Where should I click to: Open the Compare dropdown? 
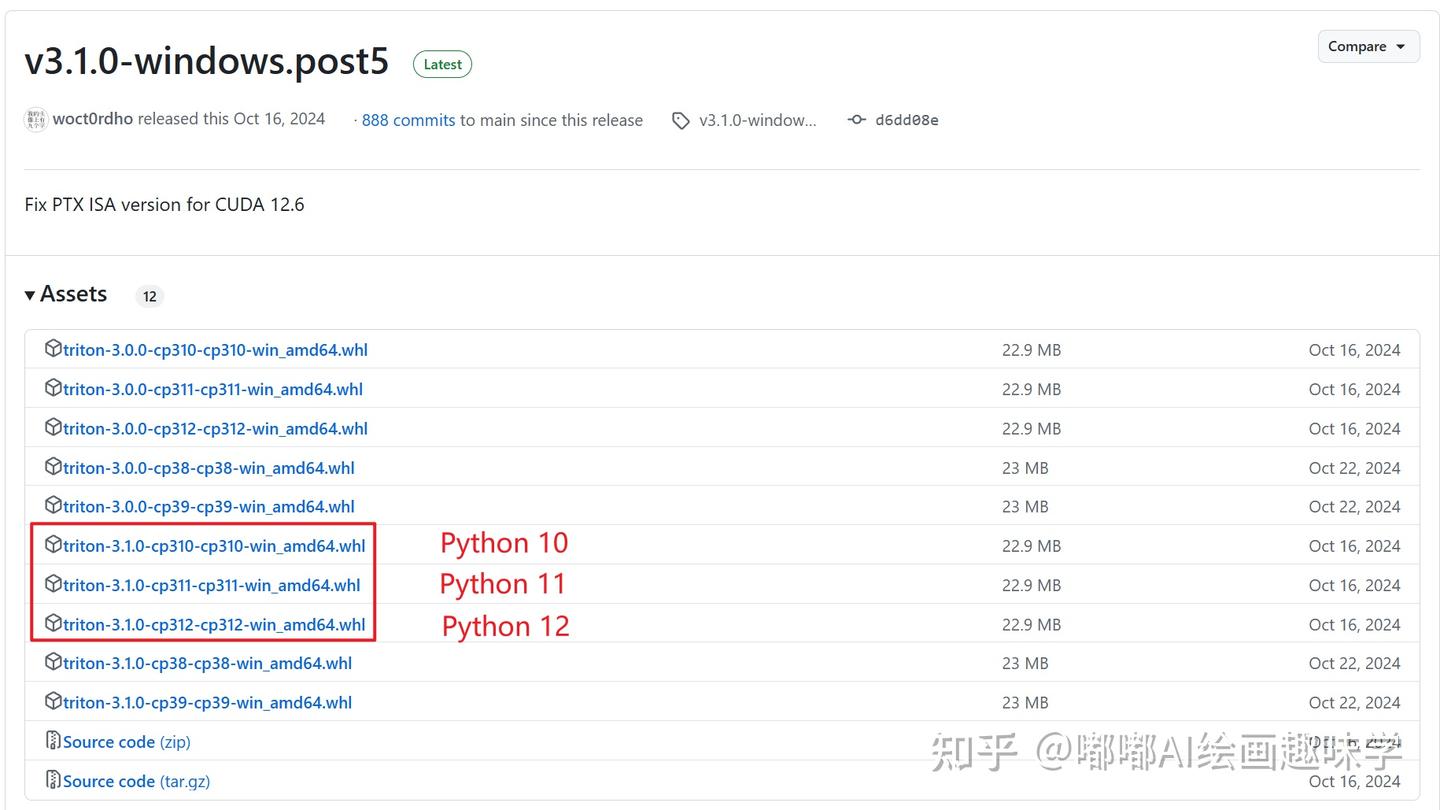point(1367,47)
